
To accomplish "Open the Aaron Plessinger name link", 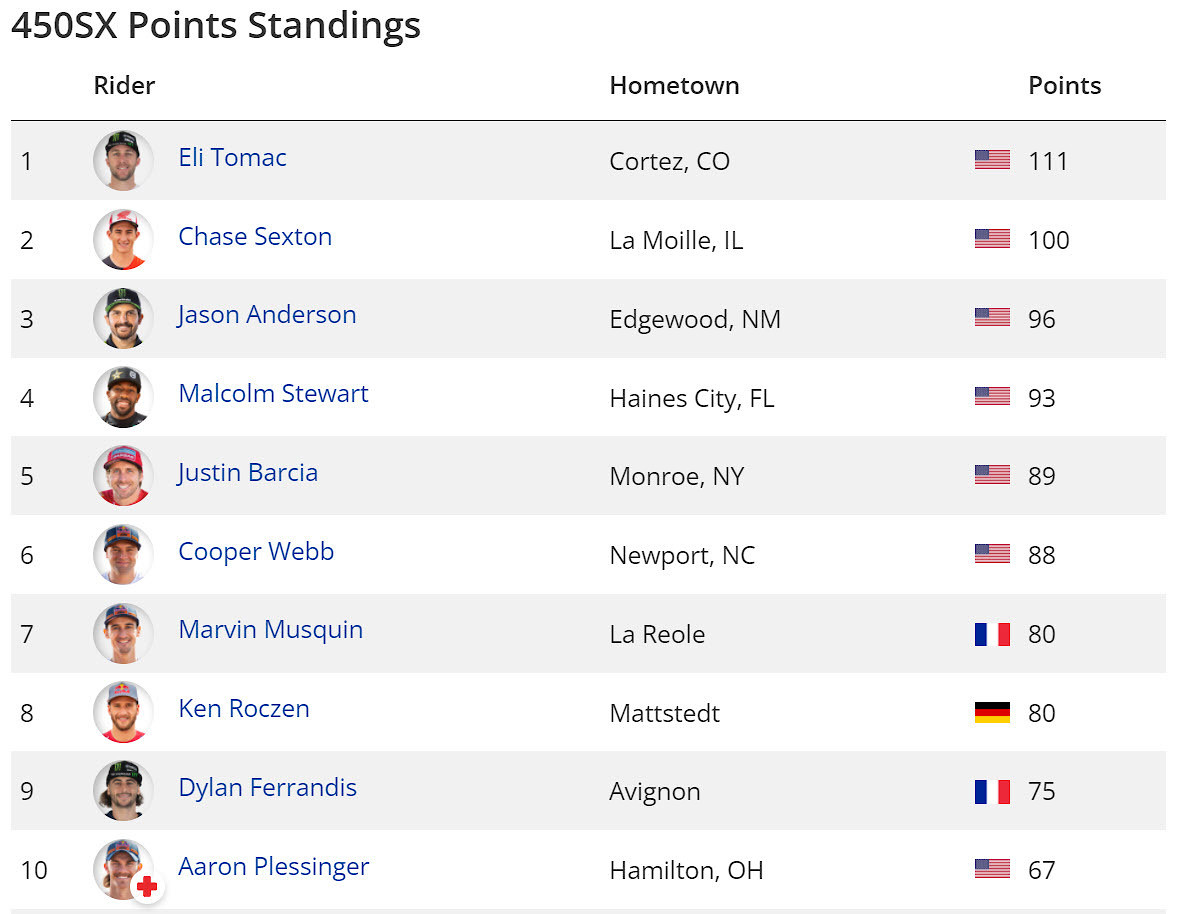I will [273, 867].
